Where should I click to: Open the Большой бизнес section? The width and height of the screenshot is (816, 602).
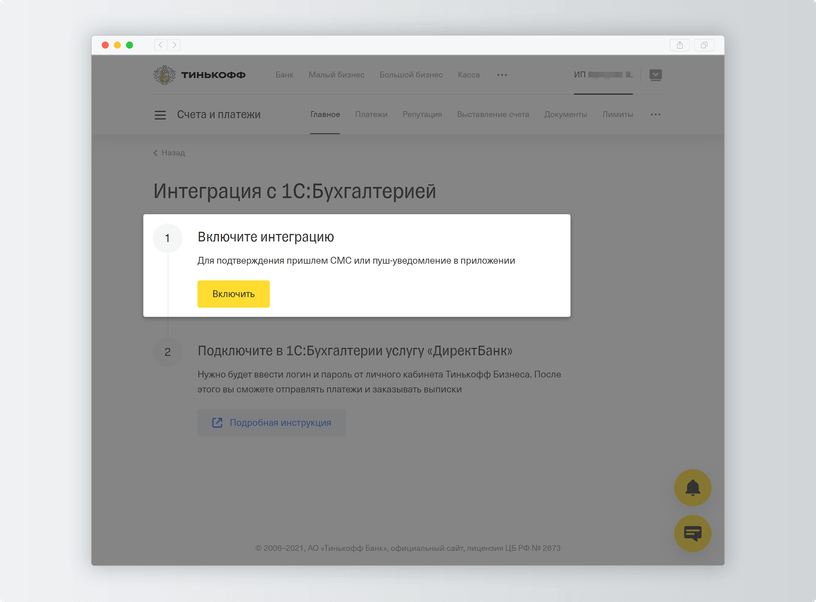411,75
